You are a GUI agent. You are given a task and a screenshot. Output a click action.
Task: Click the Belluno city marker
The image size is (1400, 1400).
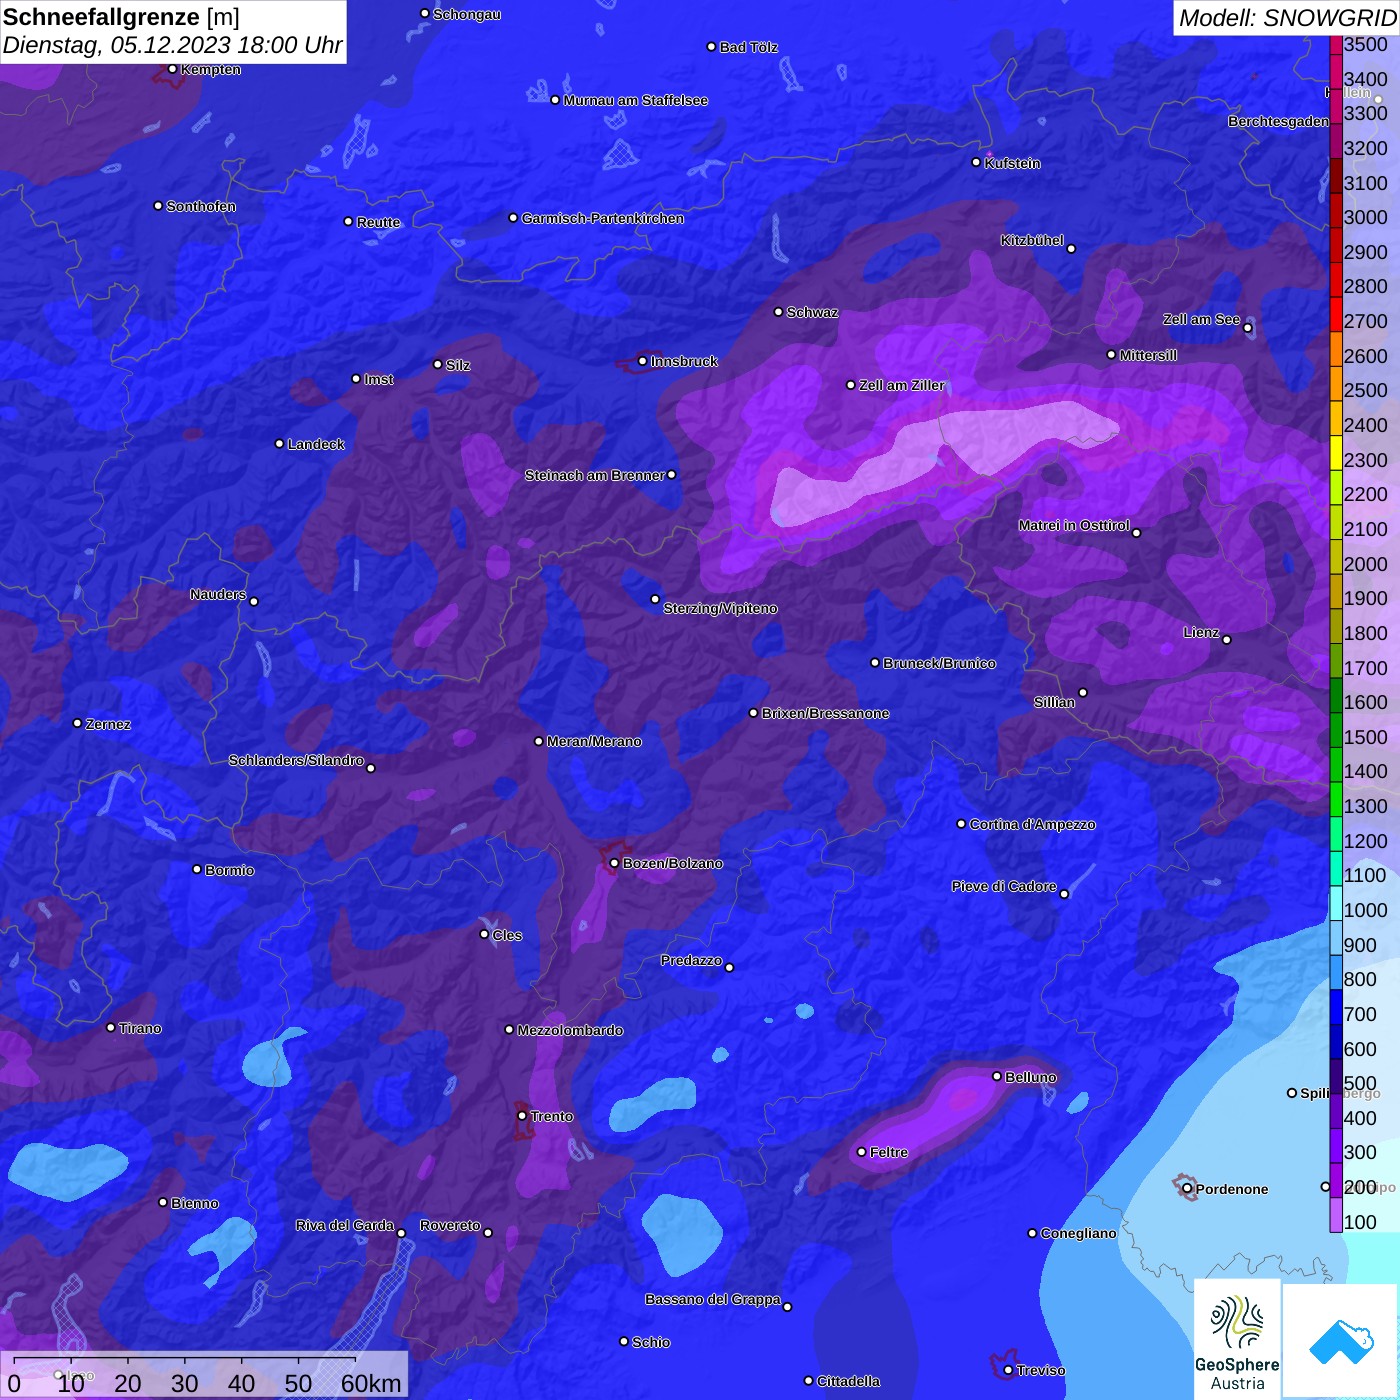(996, 1076)
